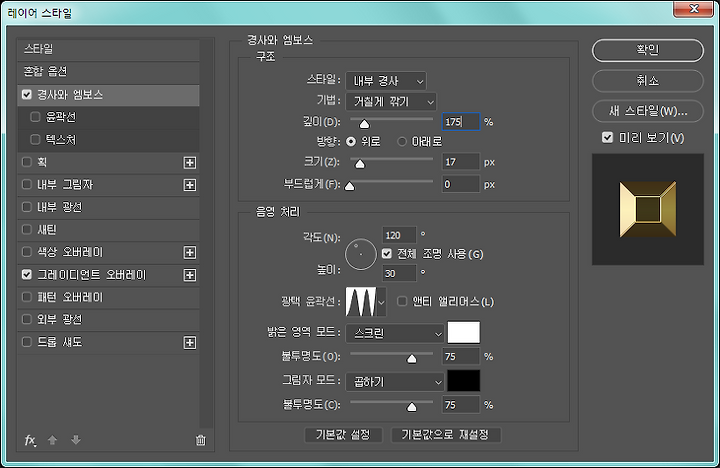Click the 부드럽게(F) slider handle
Viewport: 720px width, 468px height.
tap(349, 186)
